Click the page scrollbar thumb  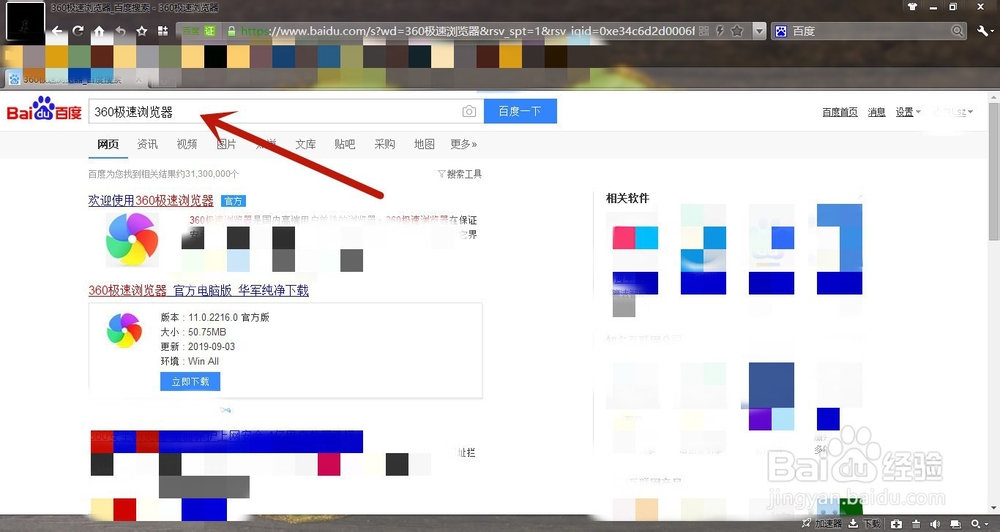pyautogui.click(x=994, y=172)
